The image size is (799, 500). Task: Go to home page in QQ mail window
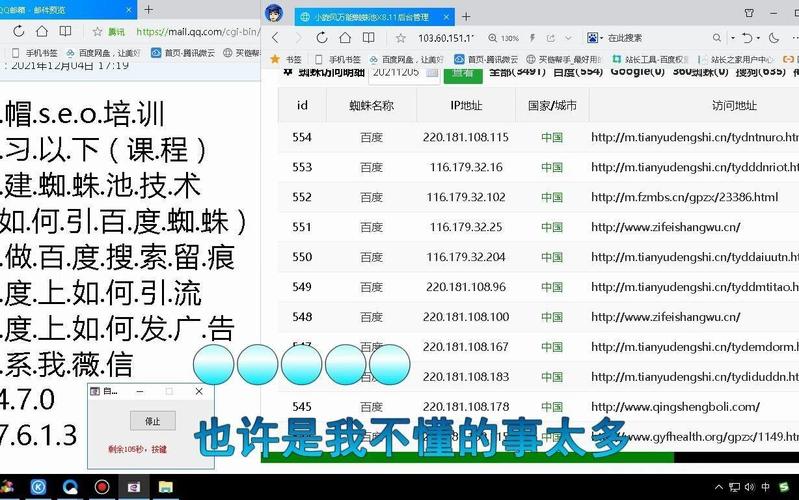pos(42,32)
